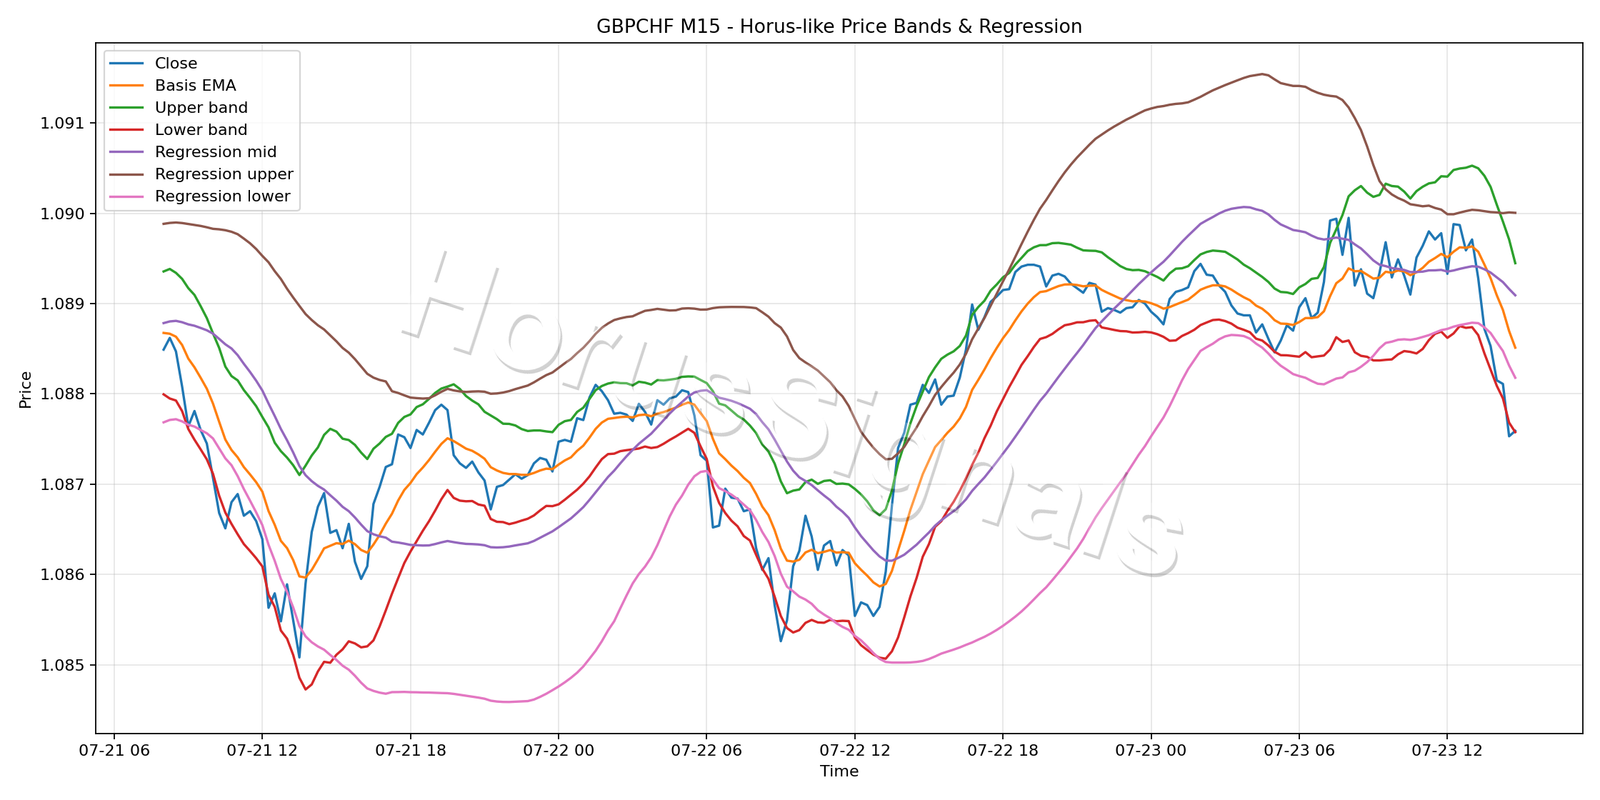1600x800 pixels.
Task: Click the 1.089 y-axis tick label
Action: [x=62, y=303]
